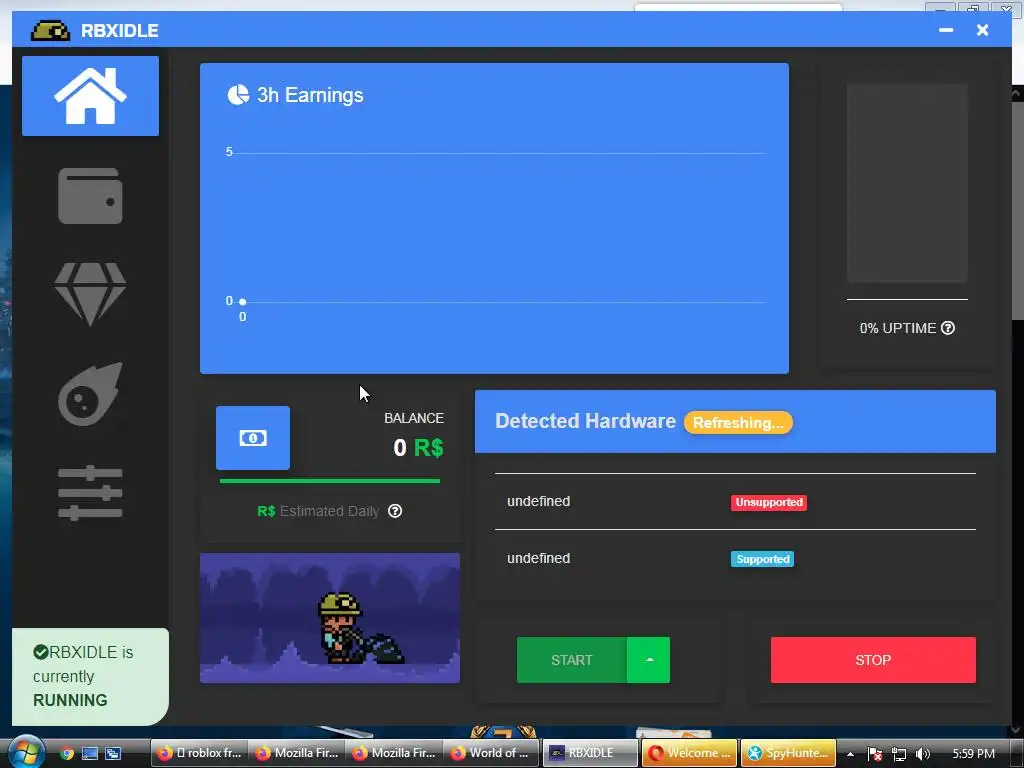Click the network tray icon

tap(899, 754)
